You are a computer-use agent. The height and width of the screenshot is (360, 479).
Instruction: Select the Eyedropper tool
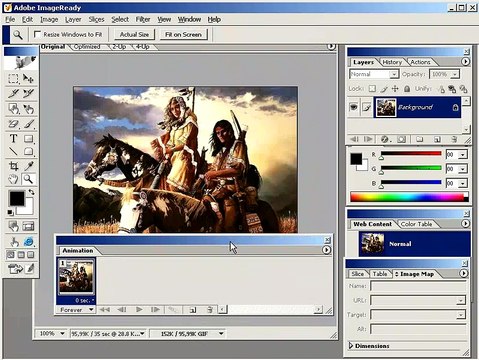[28, 166]
